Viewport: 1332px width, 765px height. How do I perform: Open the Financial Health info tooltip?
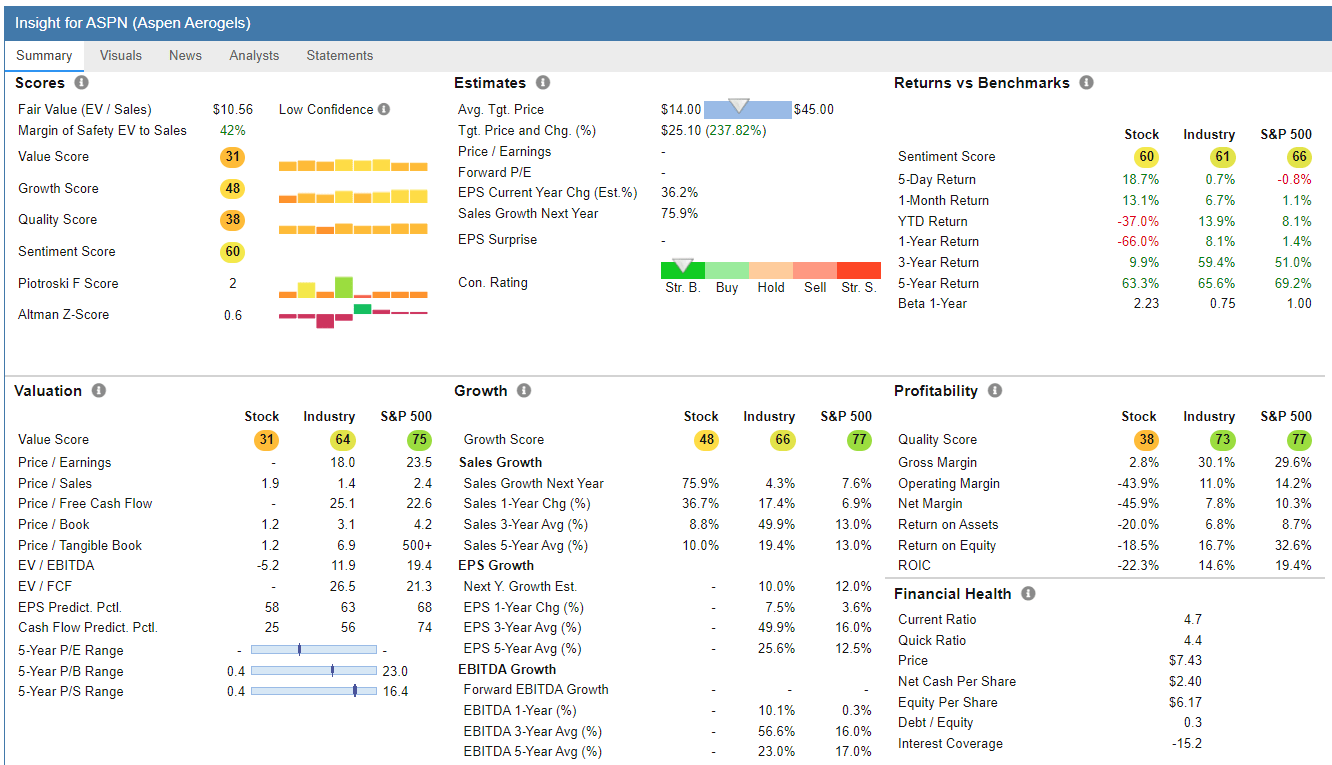click(x=1028, y=593)
